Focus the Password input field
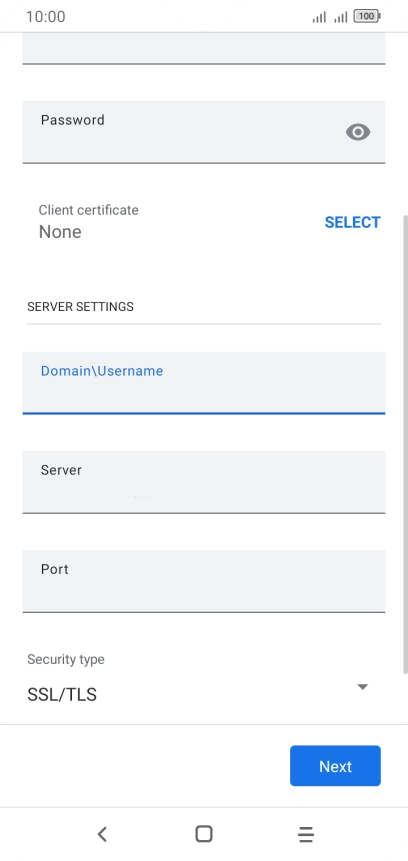 204,132
